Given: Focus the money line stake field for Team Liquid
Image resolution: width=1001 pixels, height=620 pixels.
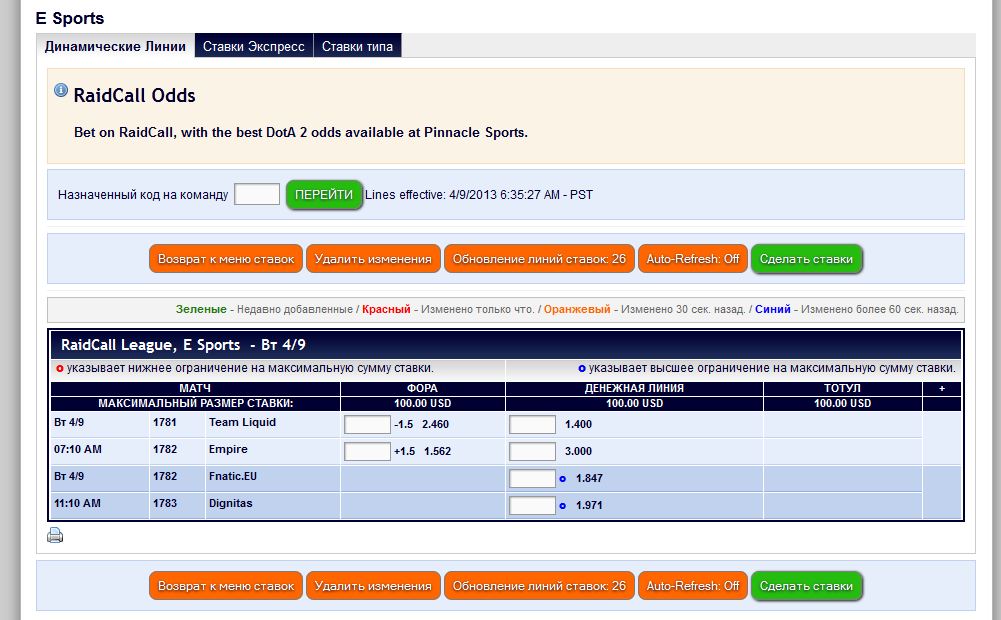Looking at the screenshot, I should click(532, 425).
